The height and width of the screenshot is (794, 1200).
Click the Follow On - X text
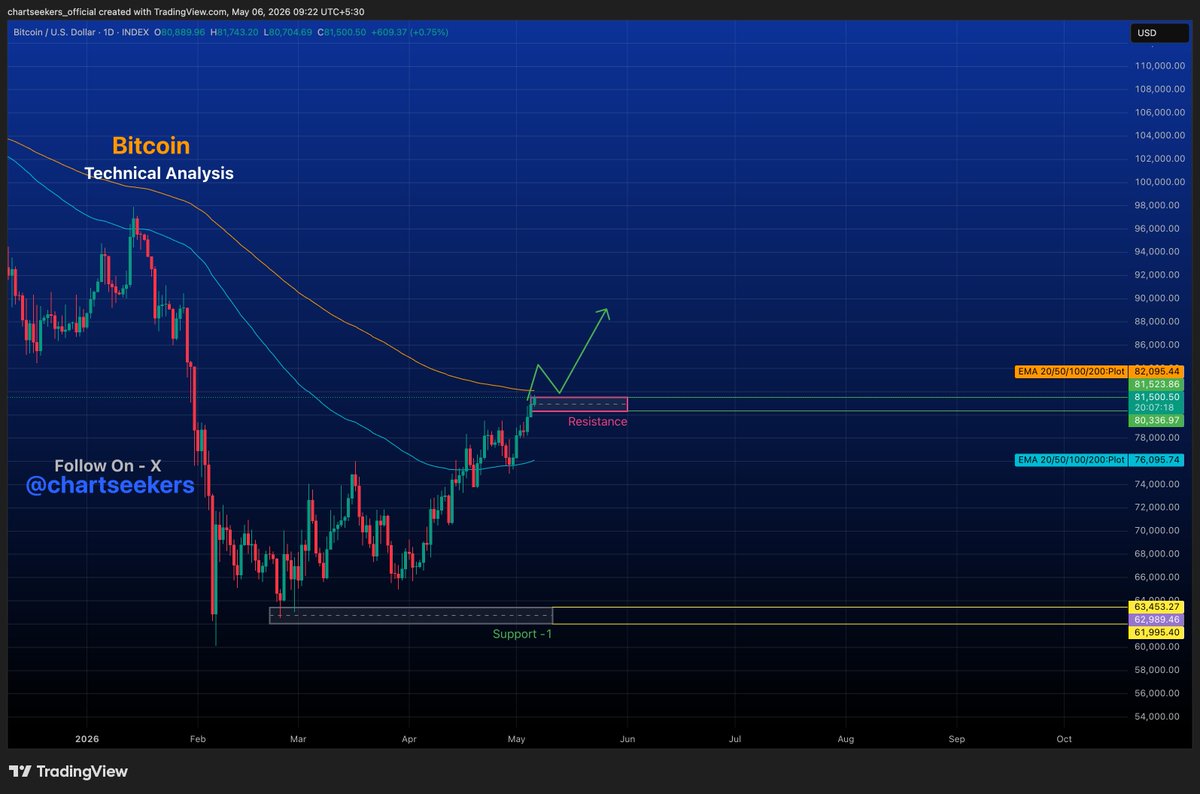[x=108, y=466]
